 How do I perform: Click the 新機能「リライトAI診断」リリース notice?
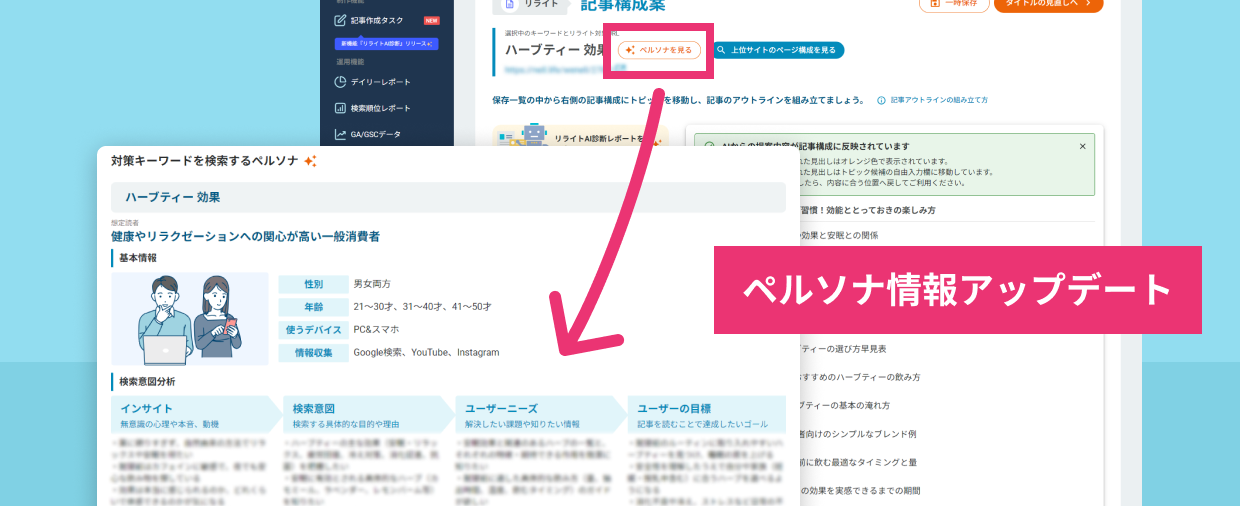pos(386,44)
